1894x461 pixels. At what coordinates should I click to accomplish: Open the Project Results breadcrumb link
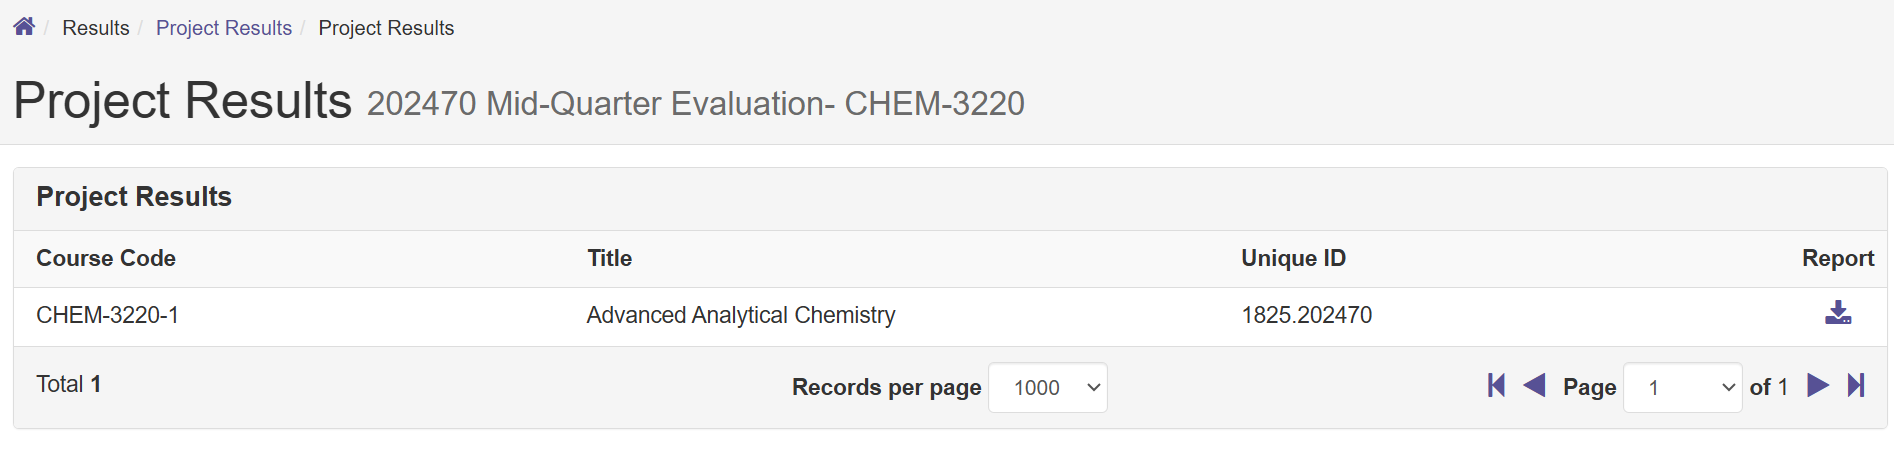coord(224,28)
